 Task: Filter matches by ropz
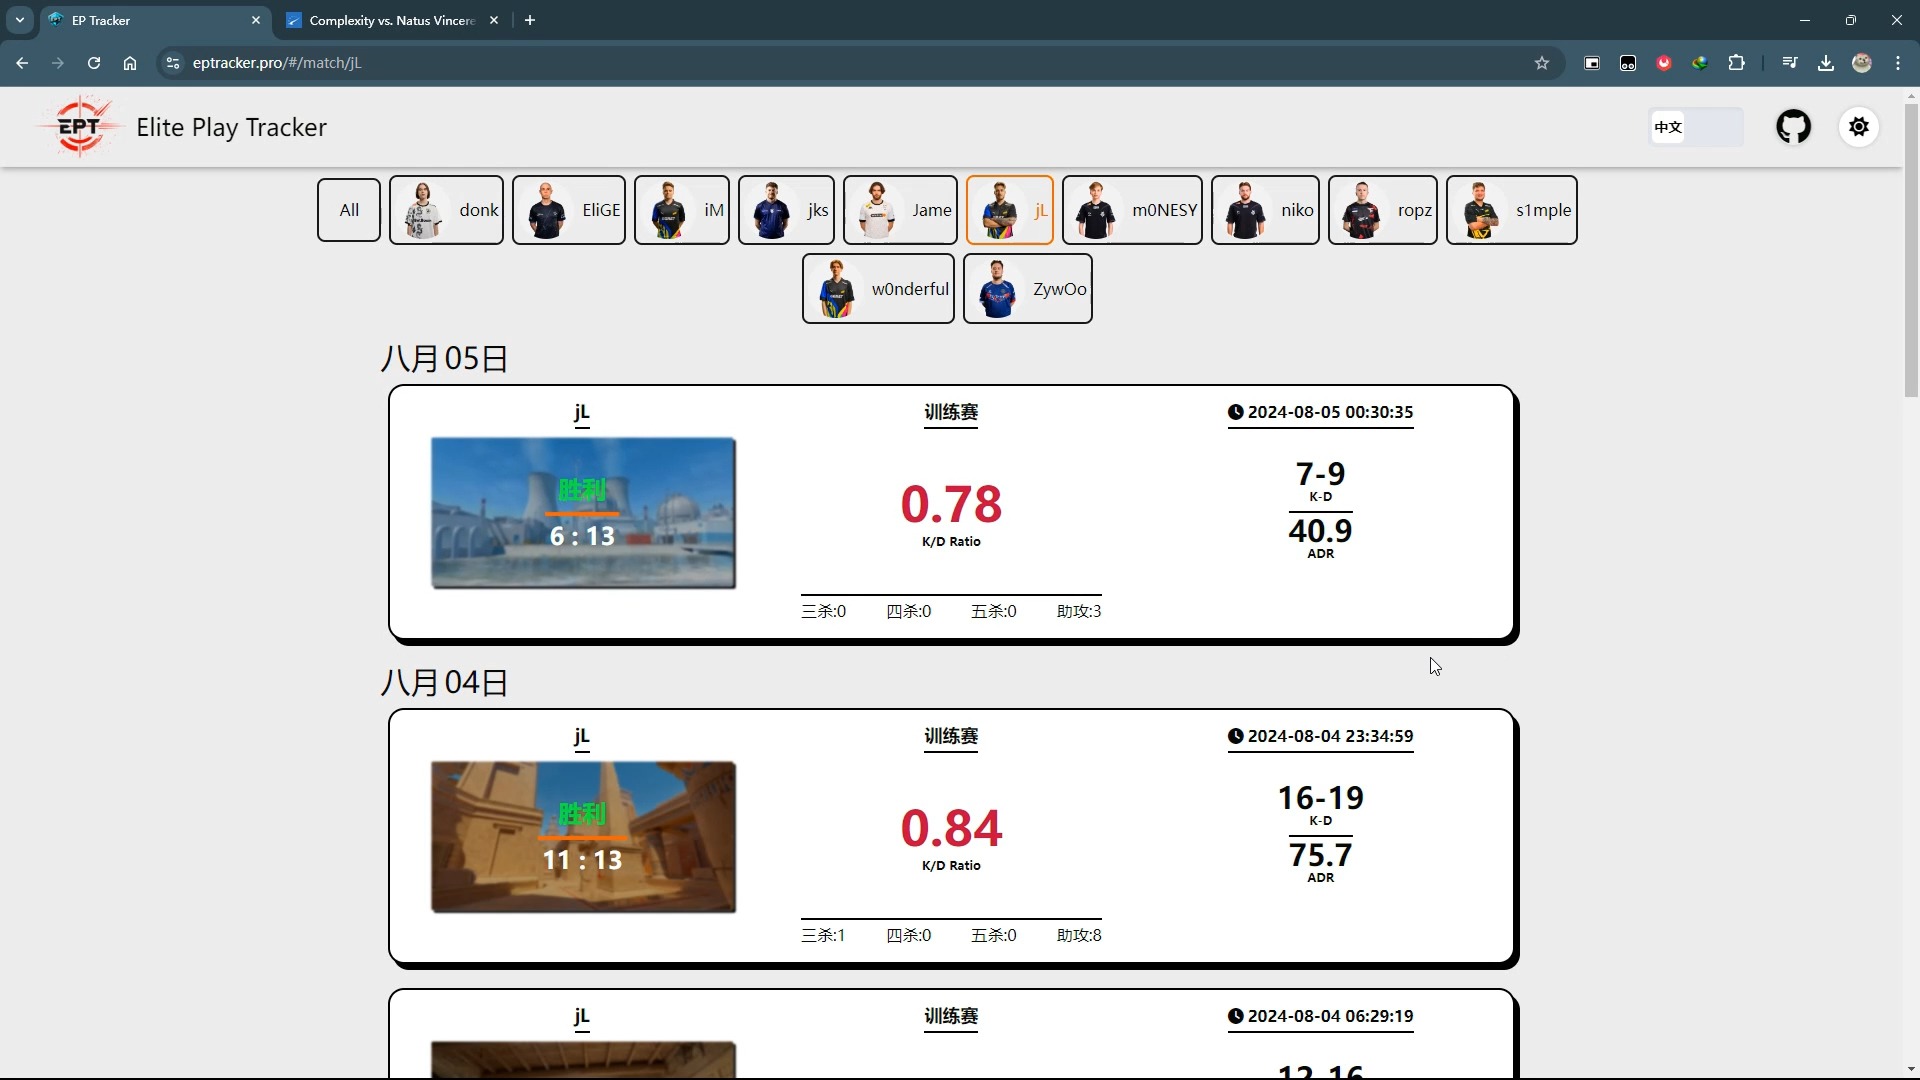(x=1383, y=210)
